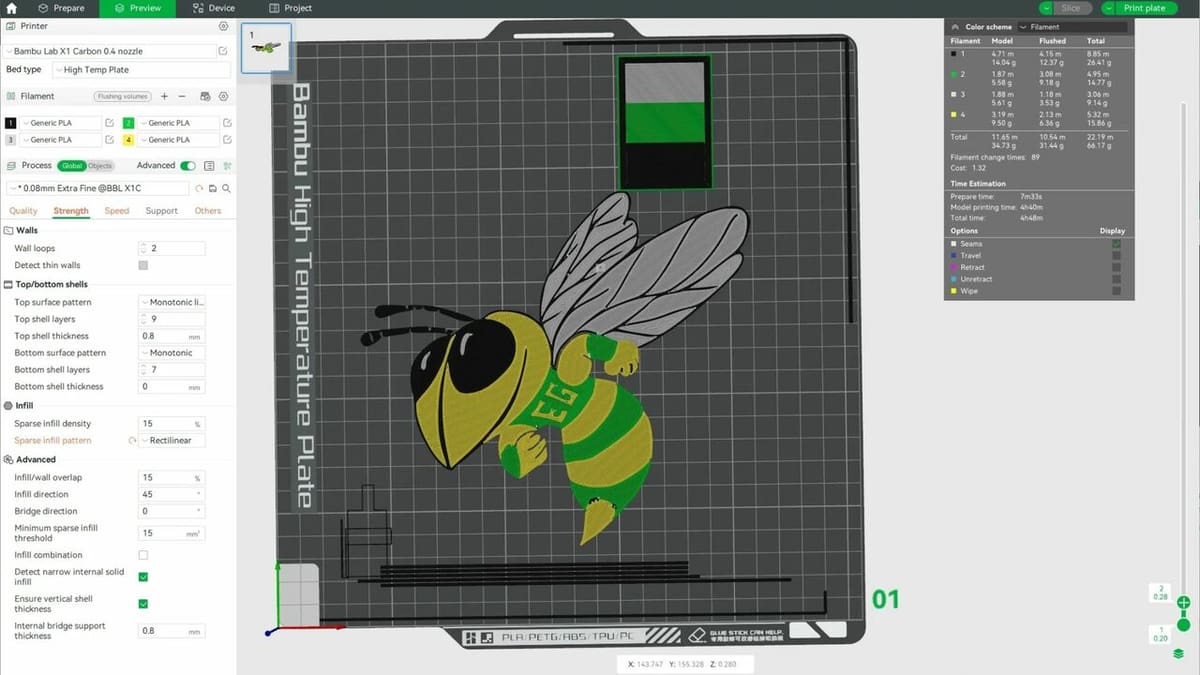
Task: Go to the Home screen icon
Action: pyautogui.click(x=11, y=8)
